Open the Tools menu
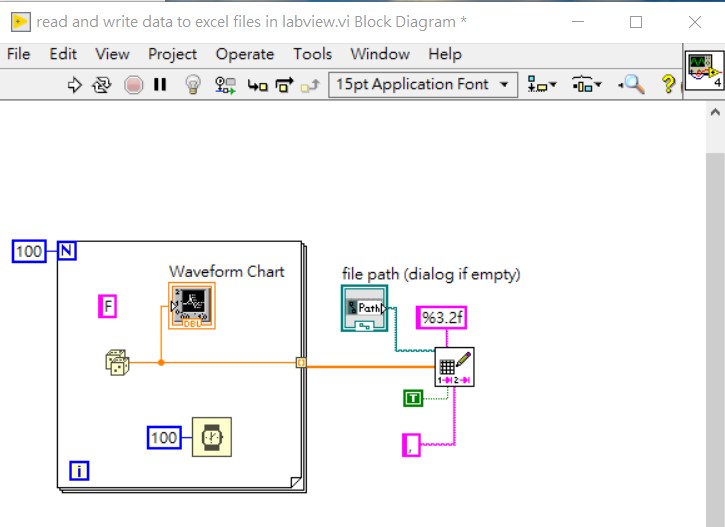The height and width of the screenshot is (527, 725). click(x=312, y=54)
